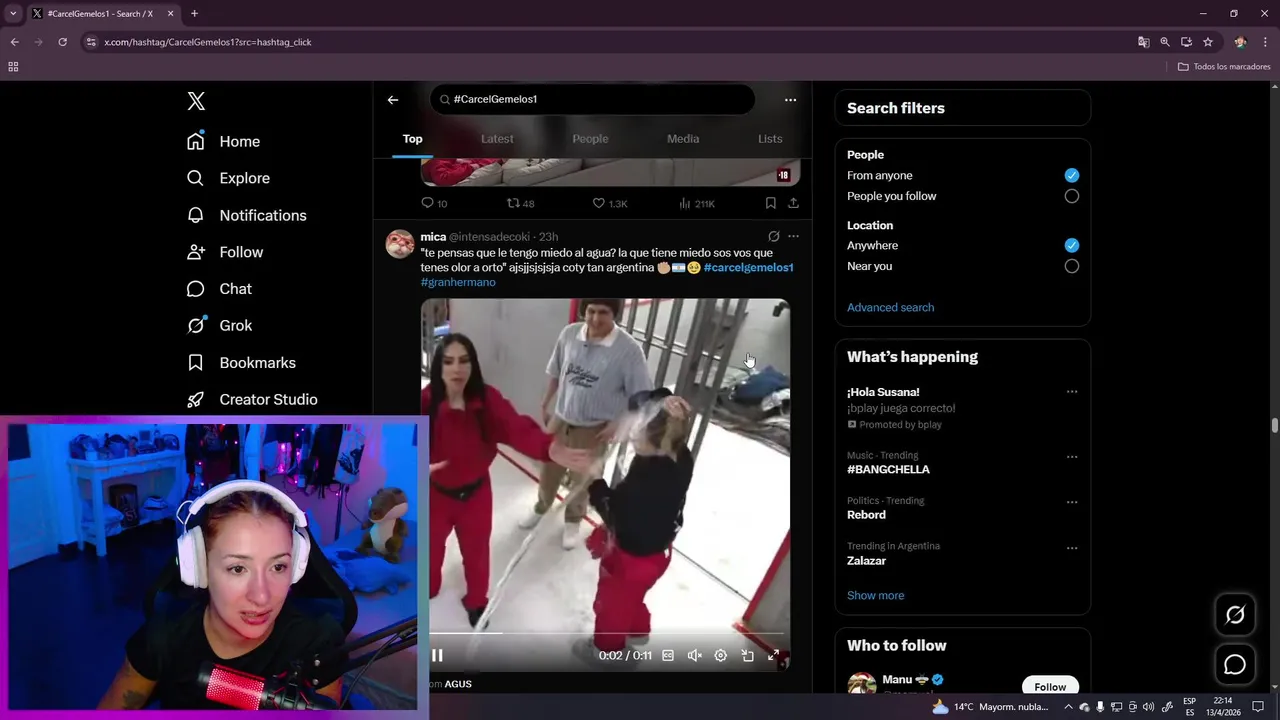Image resolution: width=1280 pixels, height=720 pixels.
Task: Select the From anyone filter
Action: point(1072,175)
